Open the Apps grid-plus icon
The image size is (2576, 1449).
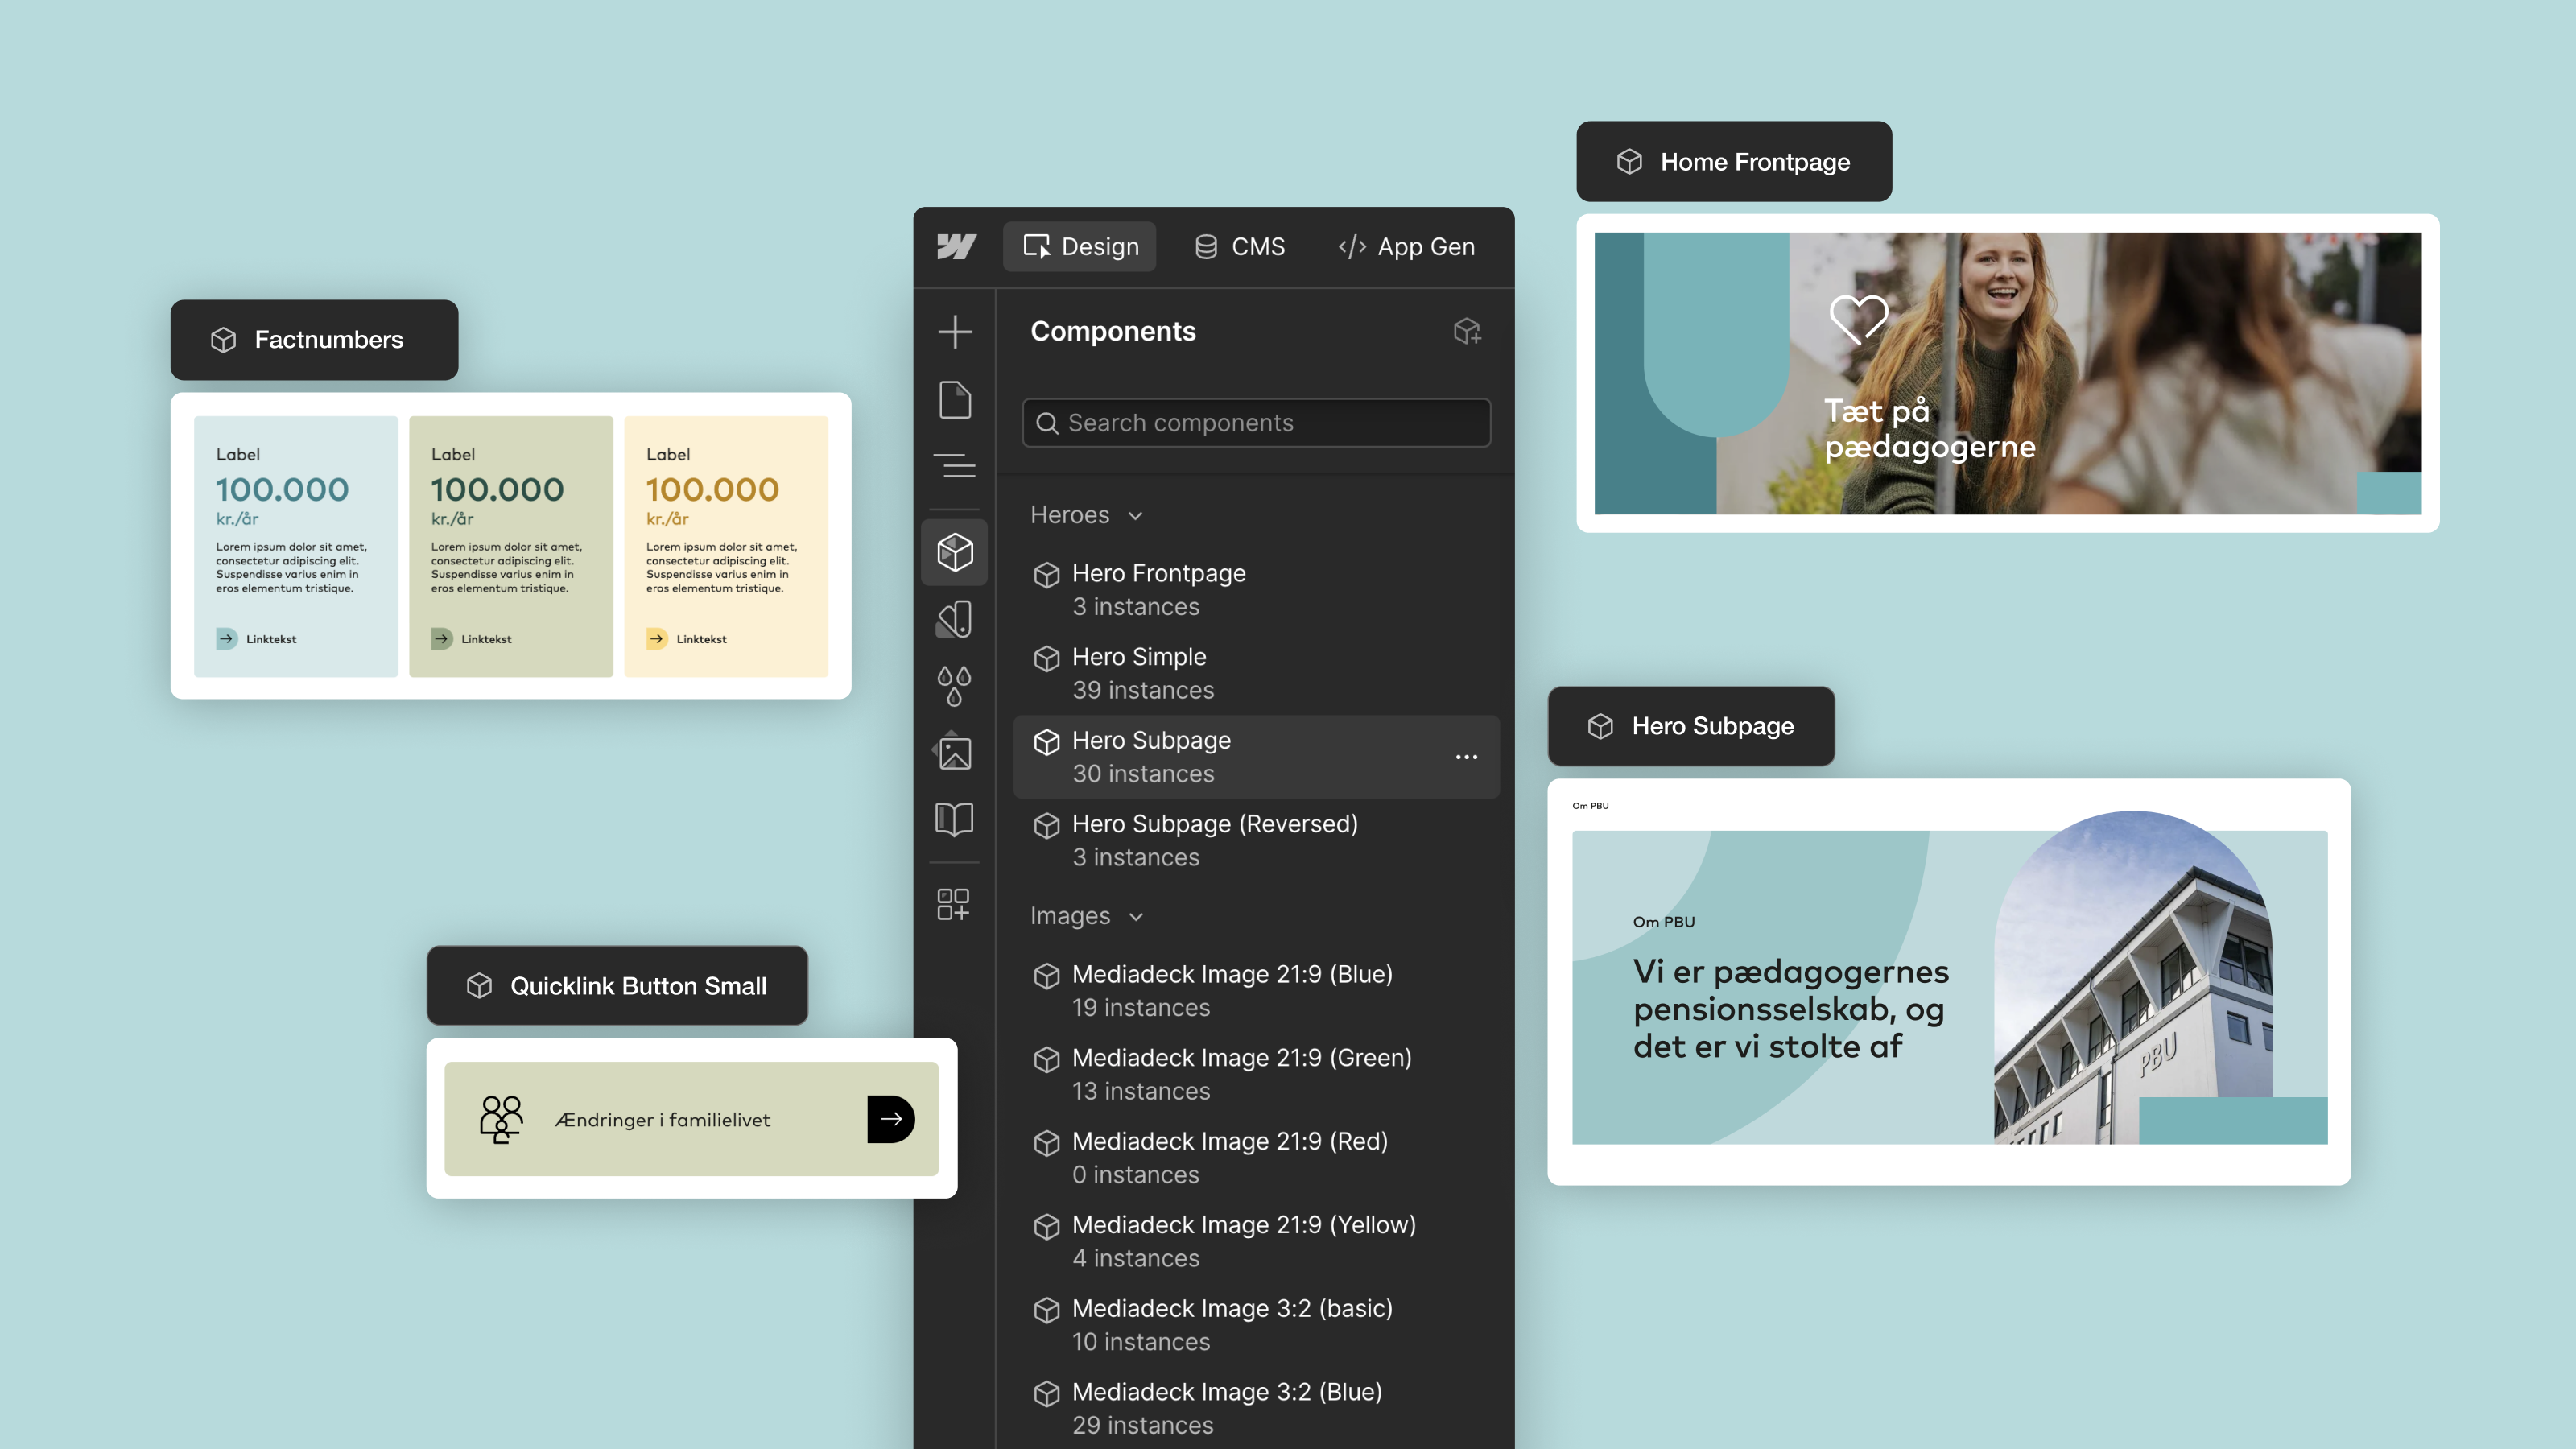click(x=953, y=904)
